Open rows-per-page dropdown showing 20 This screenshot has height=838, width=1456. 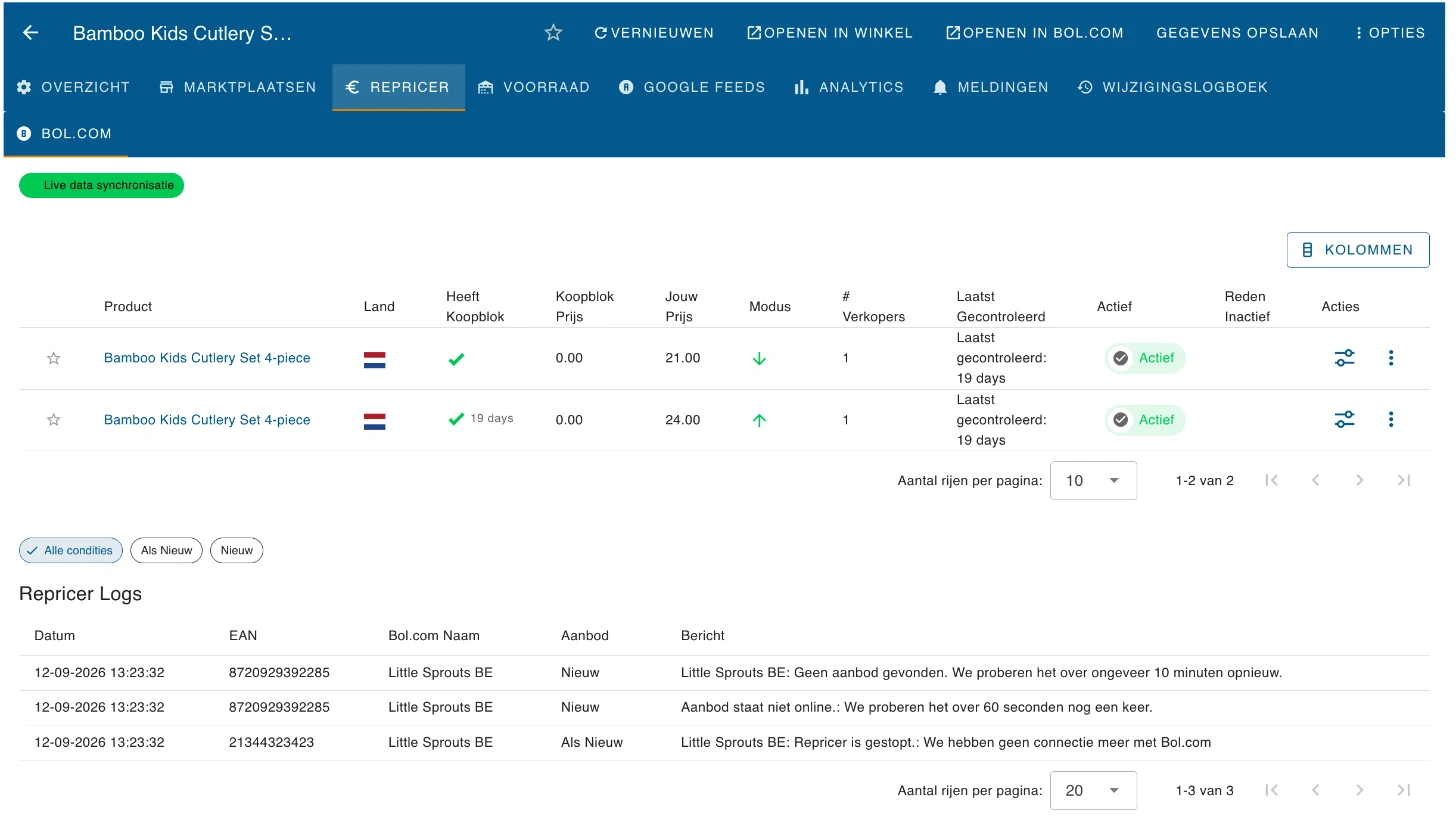[1093, 790]
